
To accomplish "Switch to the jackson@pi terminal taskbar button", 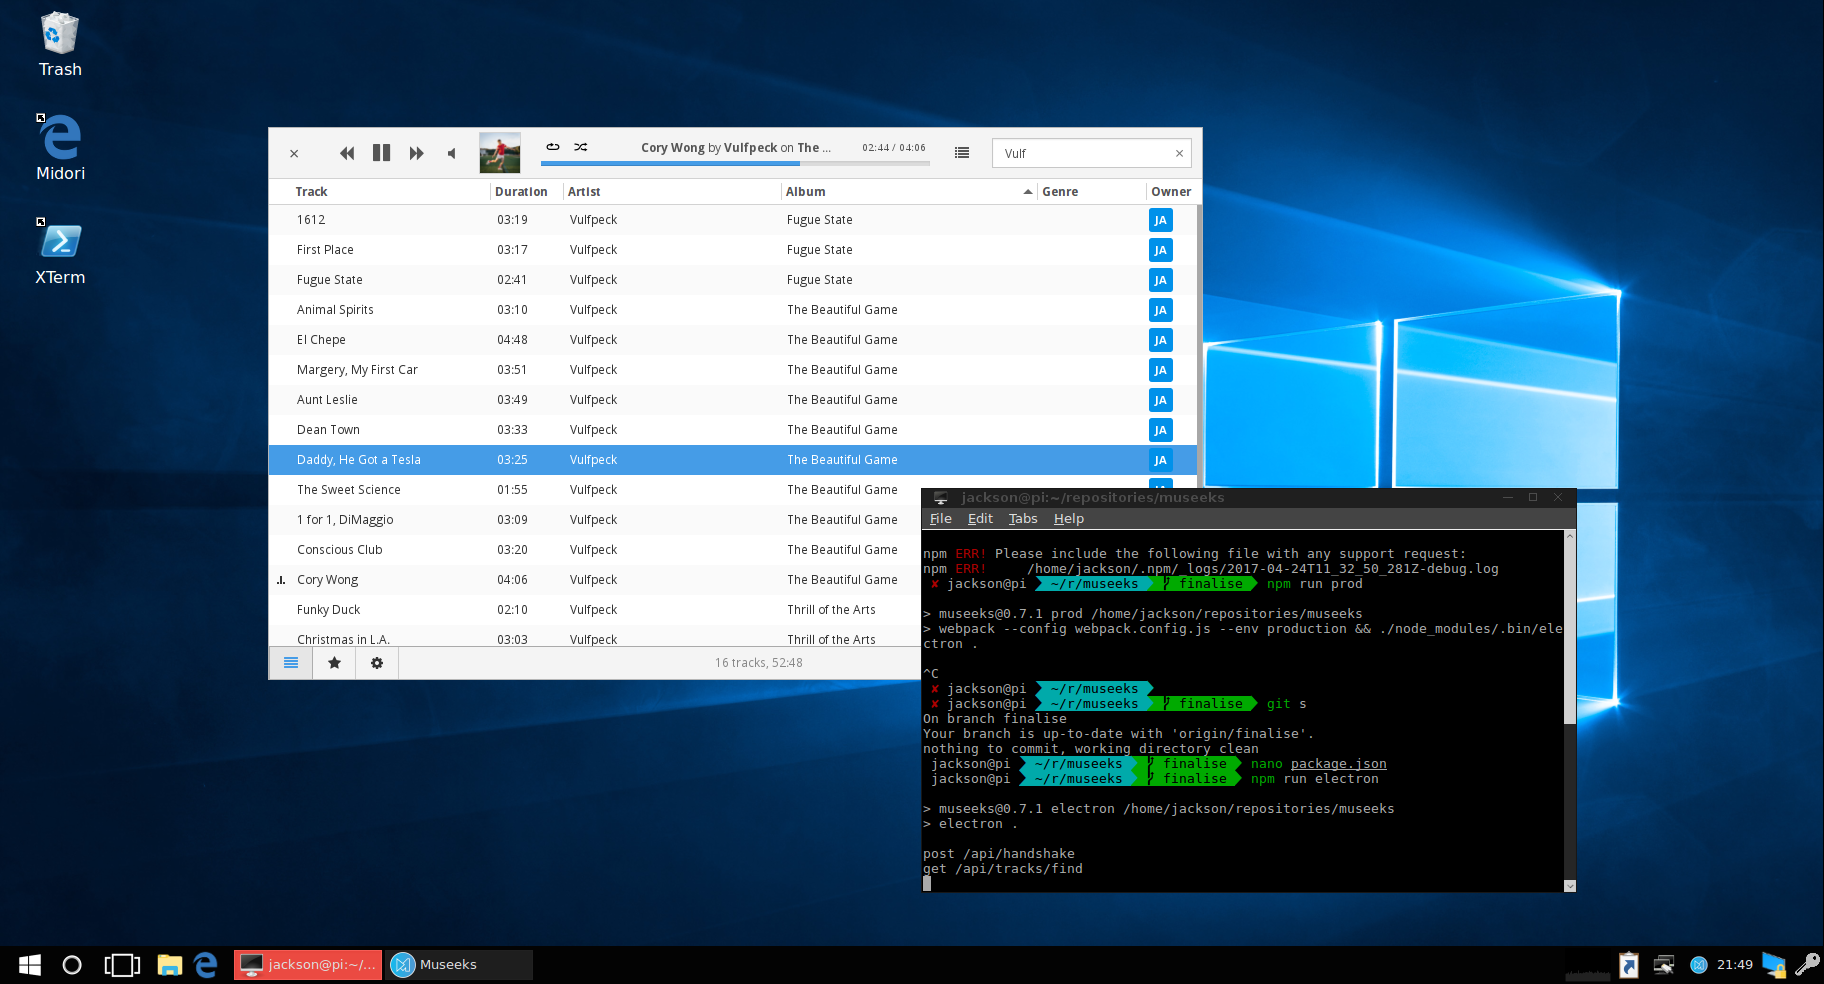I will [308, 965].
